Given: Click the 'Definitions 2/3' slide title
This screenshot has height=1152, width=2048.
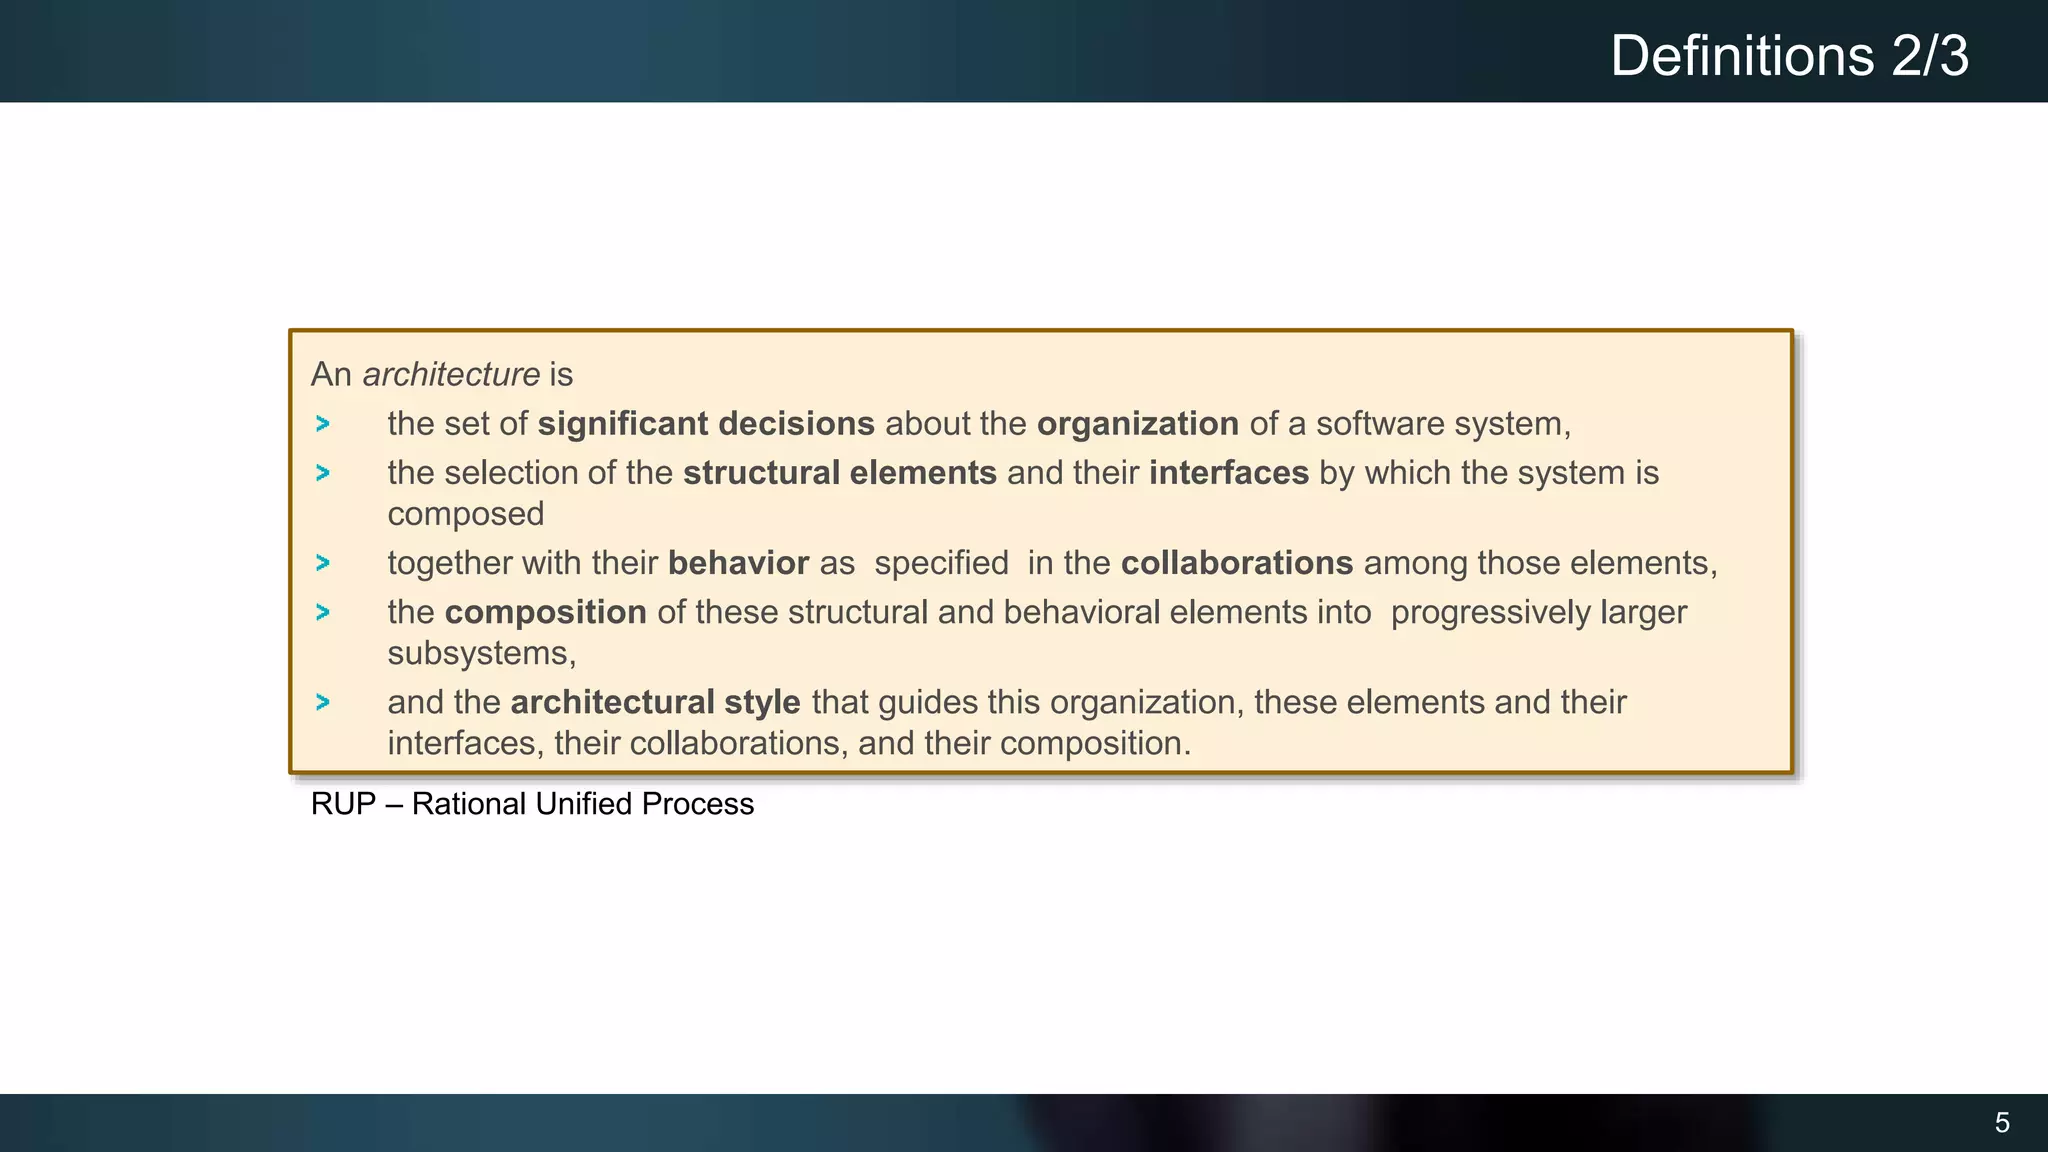Looking at the screenshot, I should [1789, 56].
